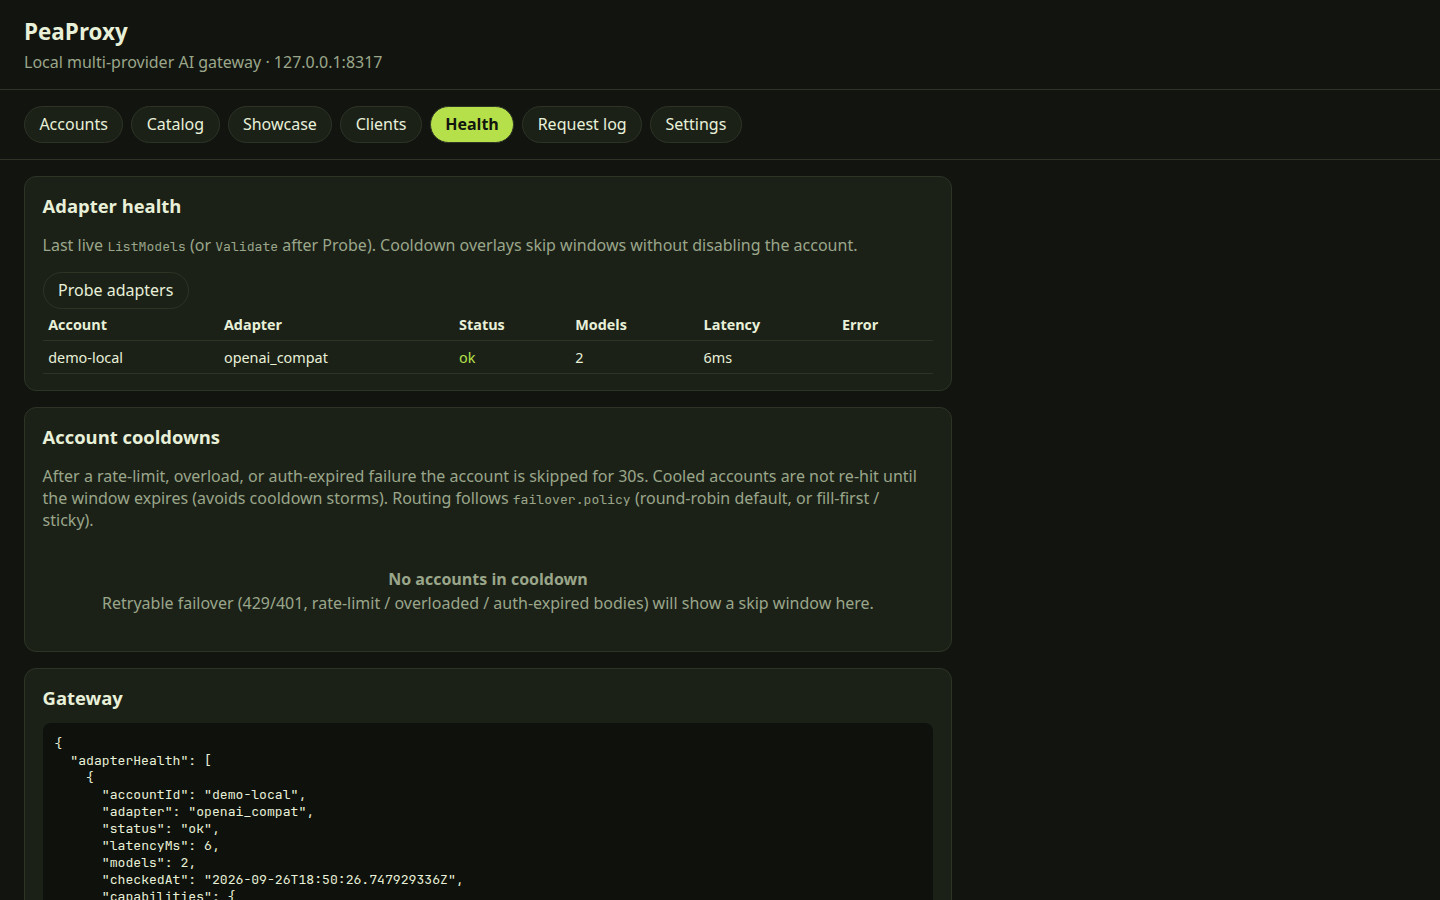
Task: Open the Accounts tab
Action: point(73,124)
